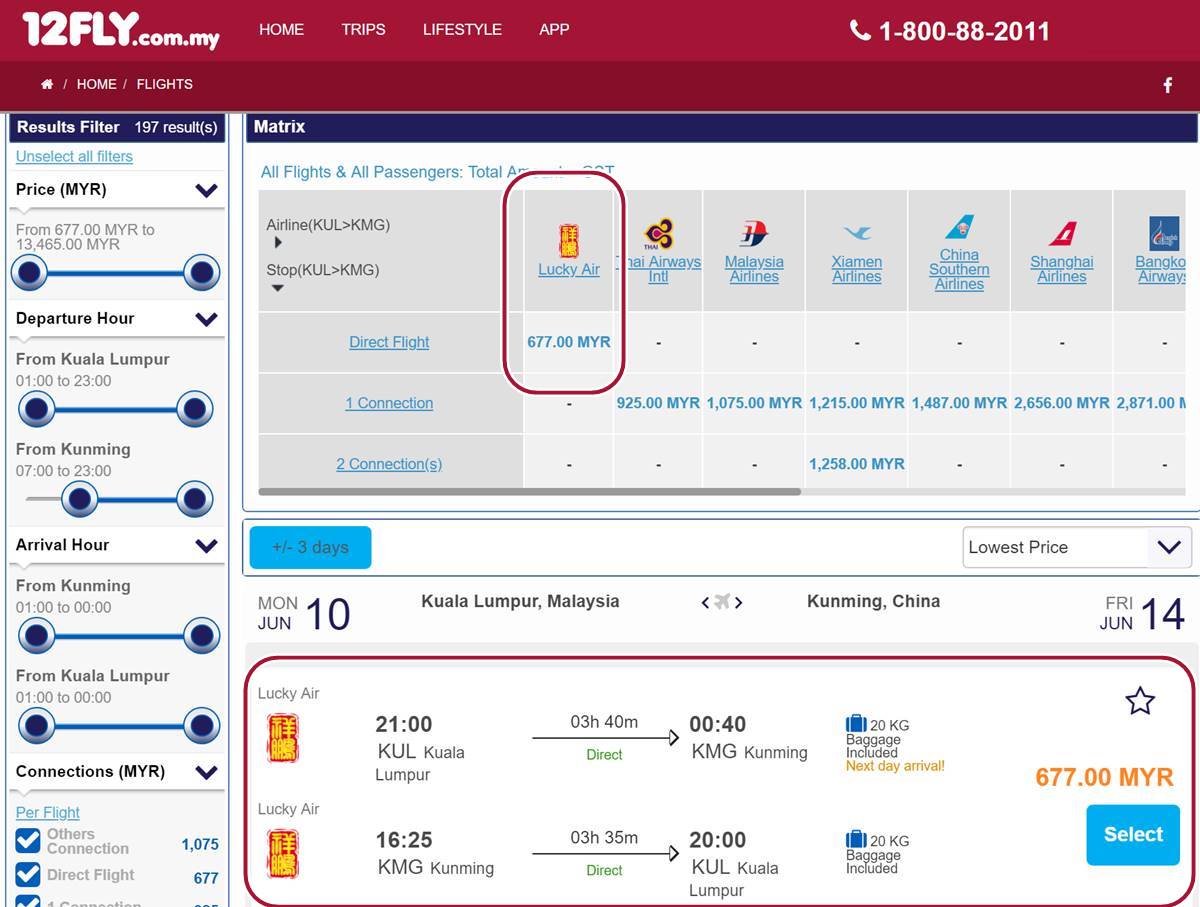Click the Malaysia Airlines logo in Matrix

[754, 234]
